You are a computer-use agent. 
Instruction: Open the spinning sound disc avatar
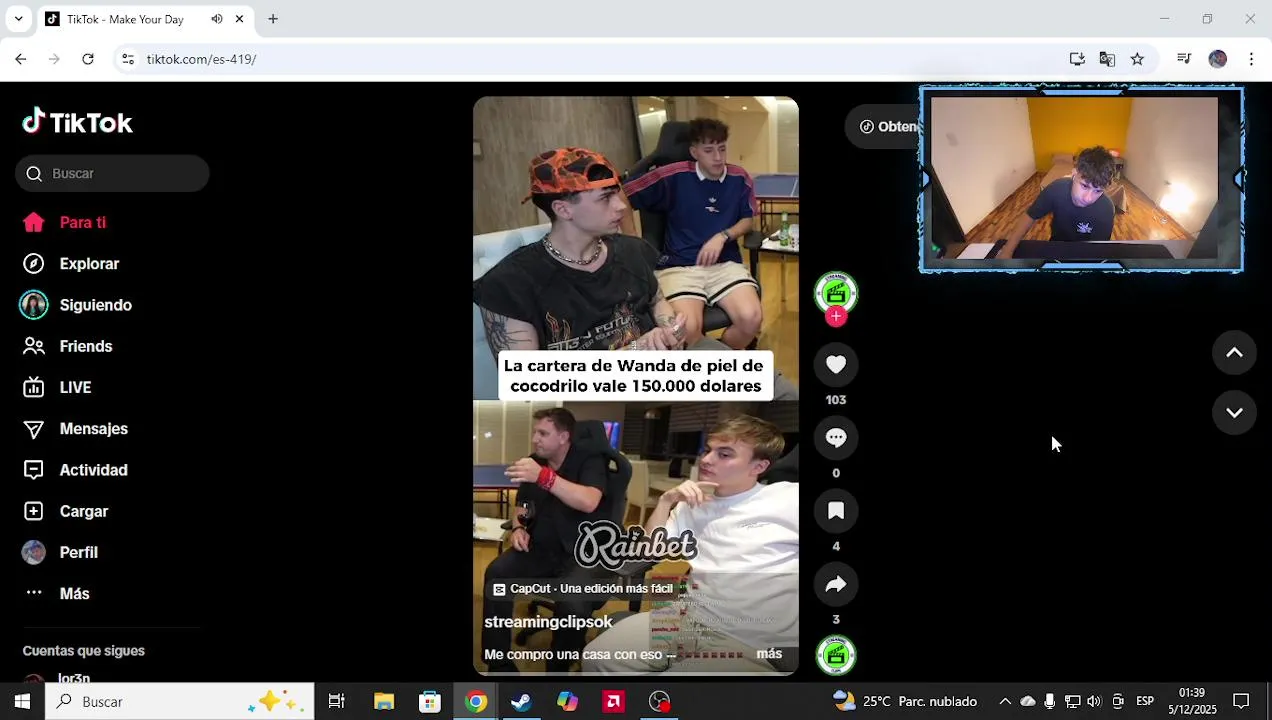pos(836,655)
